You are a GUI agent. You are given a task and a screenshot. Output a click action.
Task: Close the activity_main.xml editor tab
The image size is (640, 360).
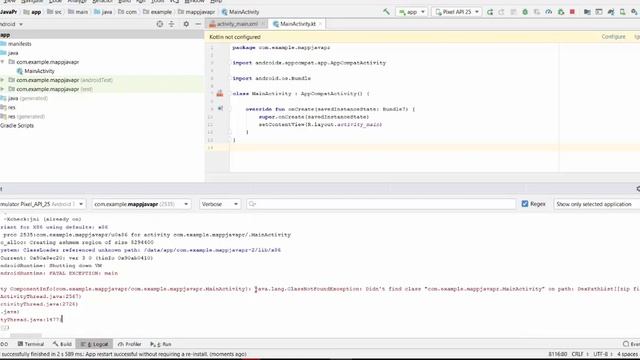click(263, 24)
